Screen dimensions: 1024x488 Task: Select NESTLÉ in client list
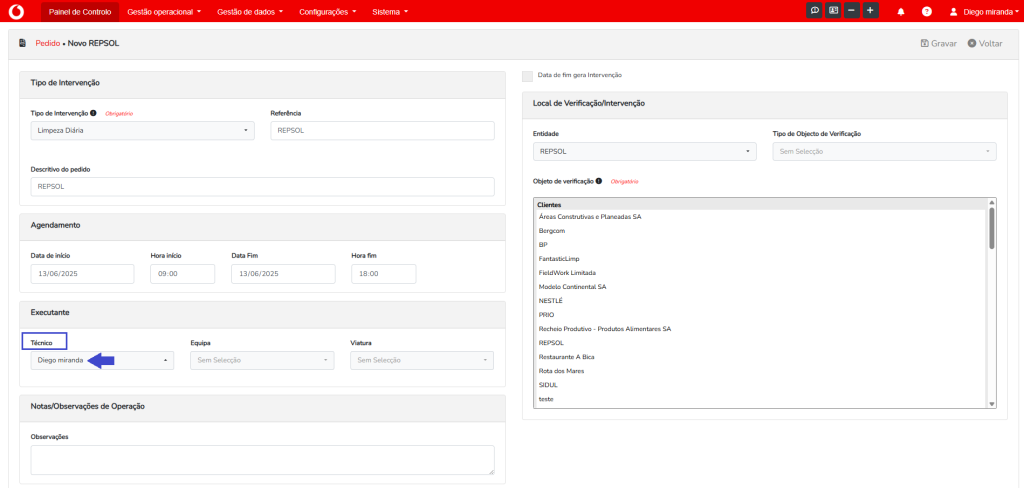[551, 301]
